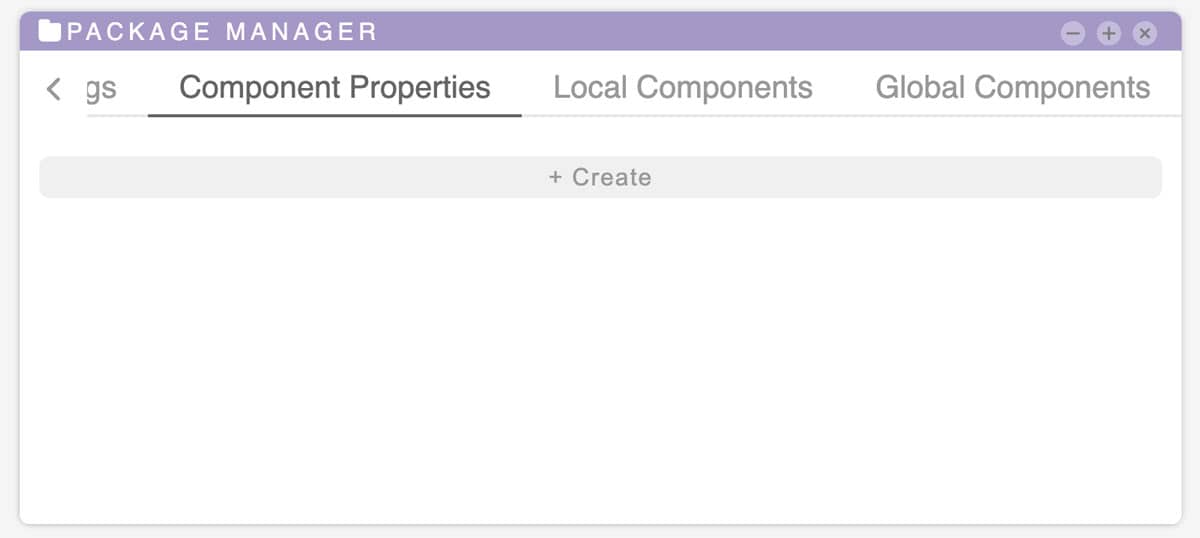Click the + Create button

click(x=600, y=177)
